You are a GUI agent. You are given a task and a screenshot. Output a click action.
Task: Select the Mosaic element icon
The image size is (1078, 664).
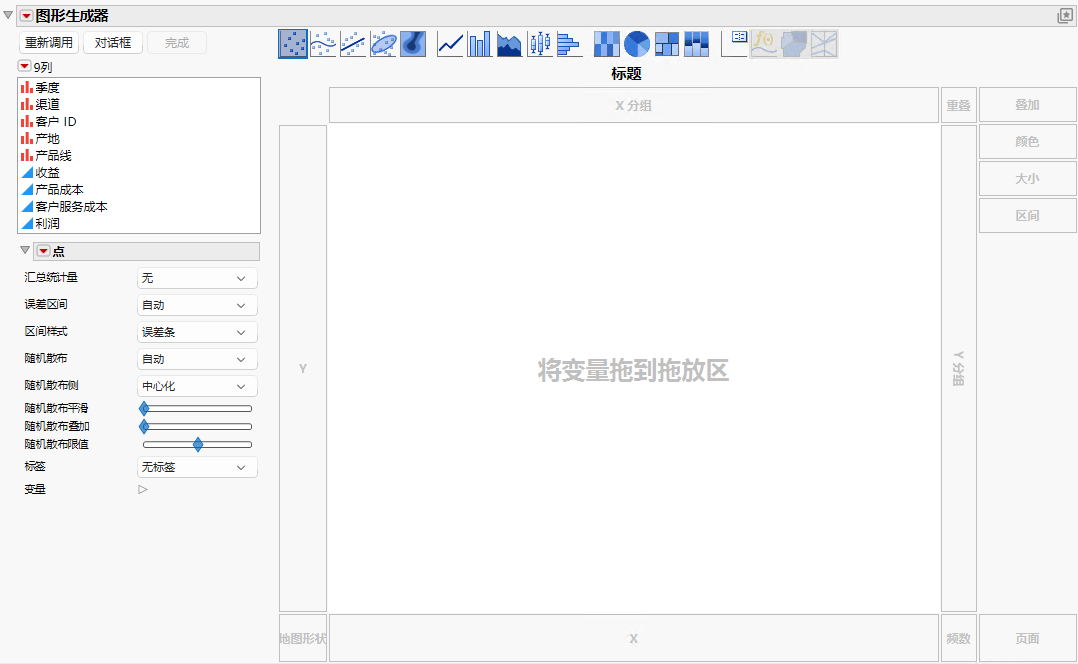point(696,44)
